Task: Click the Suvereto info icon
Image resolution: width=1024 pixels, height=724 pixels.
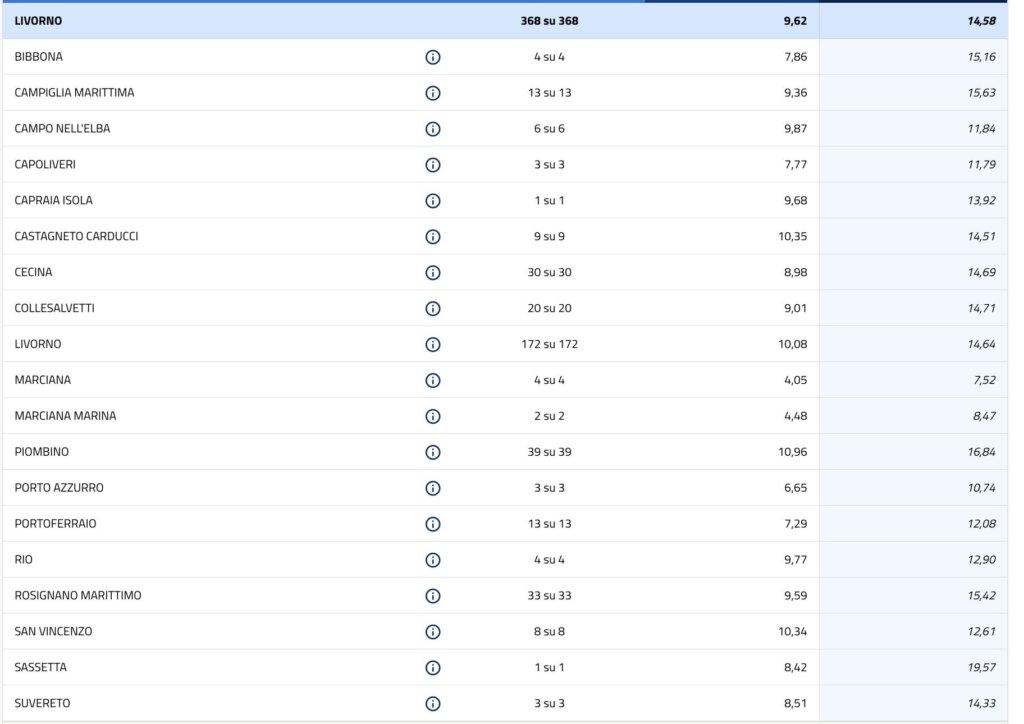Action: coord(433,704)
